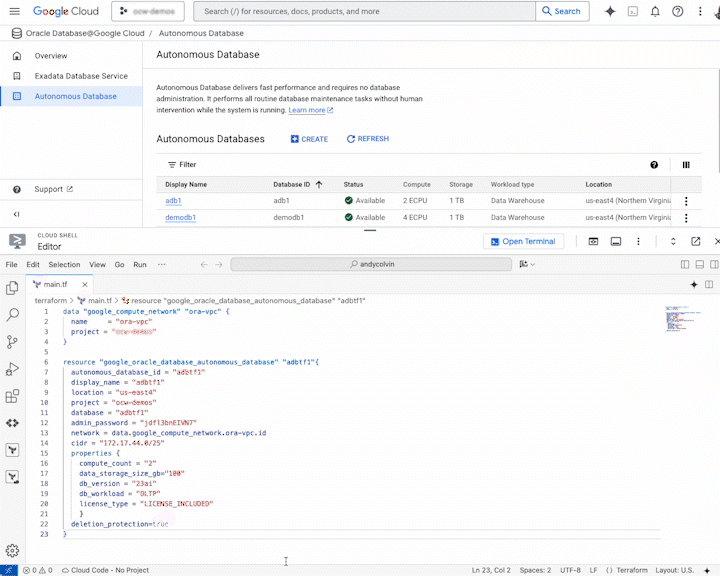Open Source Control view in activity bar
Image resolution: width=720 pixels, height=576 pixels.
click(13, 342)
